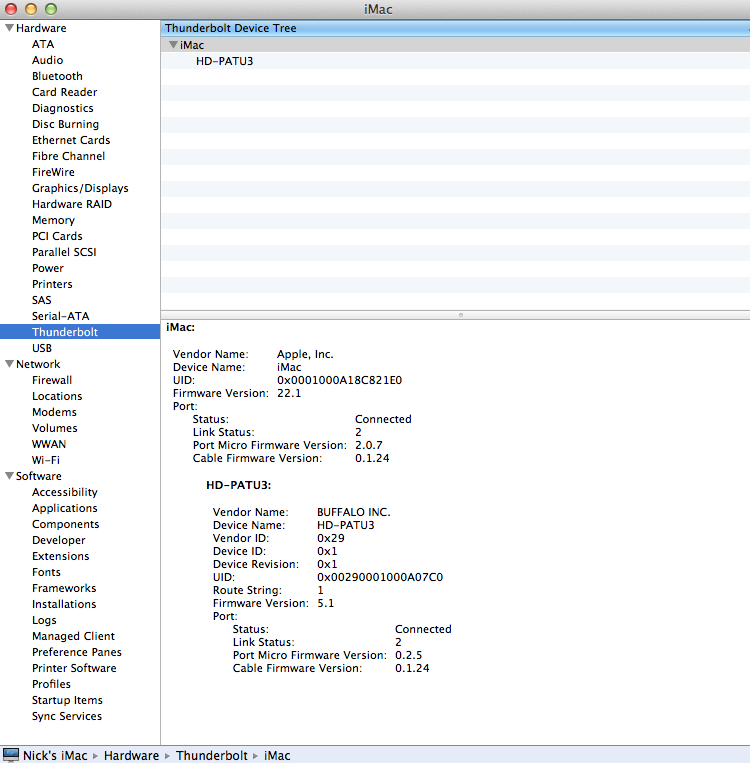Click the HD-PATU3: bold heading in details
Viewport: 750px width, 763px height.
(x=238, y=485)
